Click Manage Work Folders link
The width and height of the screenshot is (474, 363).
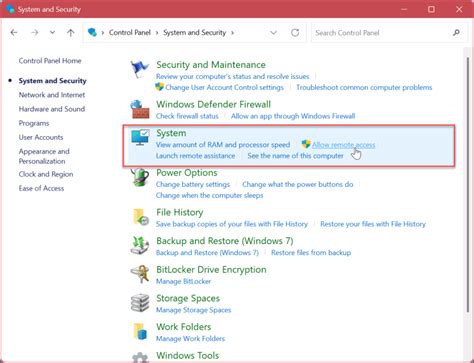point(191,339)
